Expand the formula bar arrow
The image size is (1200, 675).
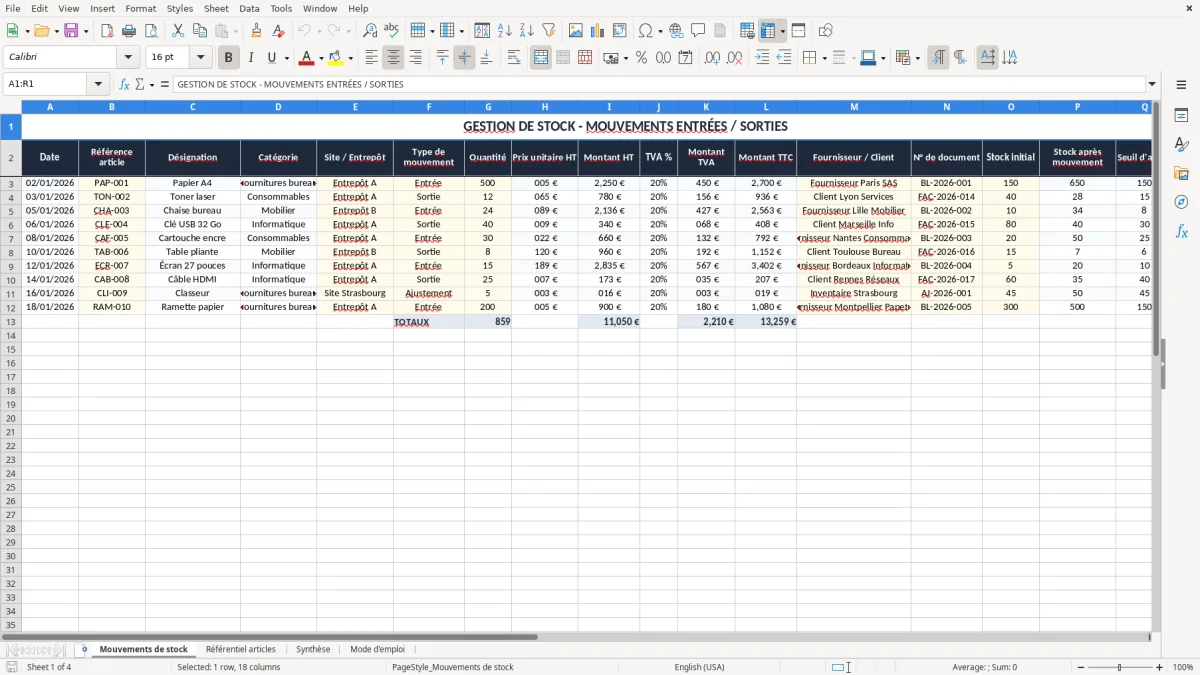tap(1152, 84)
